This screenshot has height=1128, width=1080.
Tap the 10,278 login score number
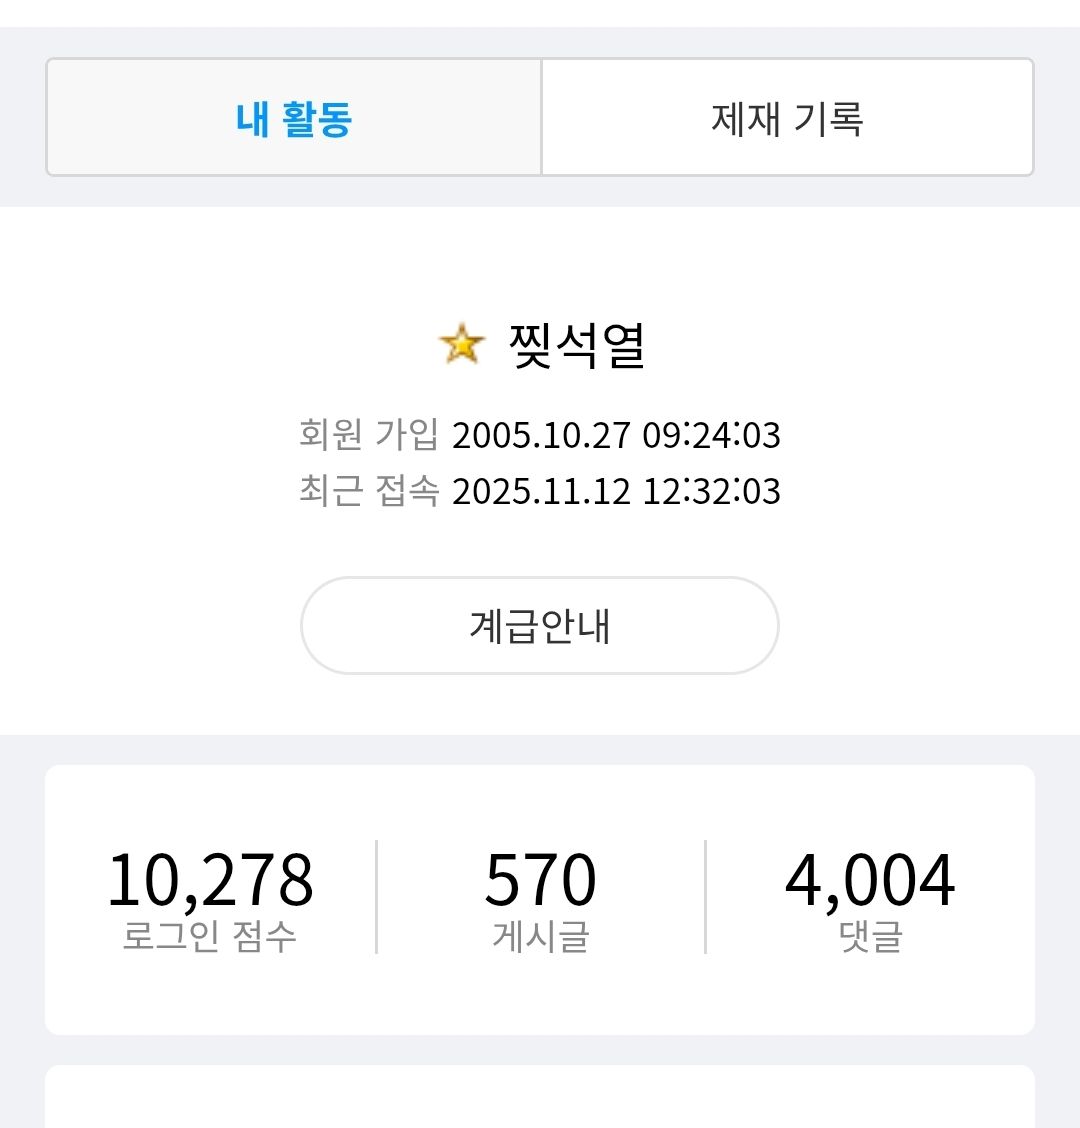click(x=210, y=880)
